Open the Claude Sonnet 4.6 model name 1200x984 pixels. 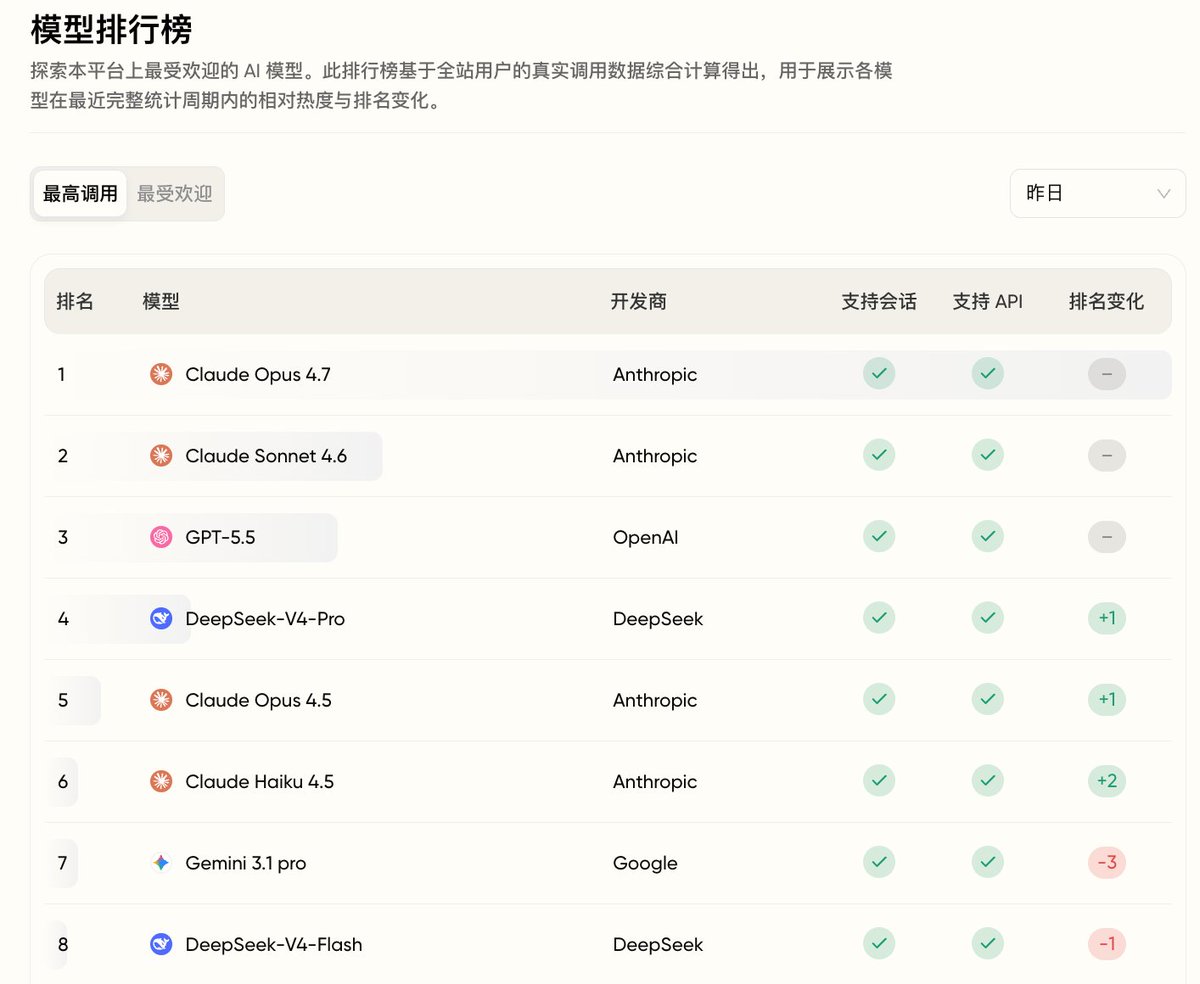click(x=266, y=456)
